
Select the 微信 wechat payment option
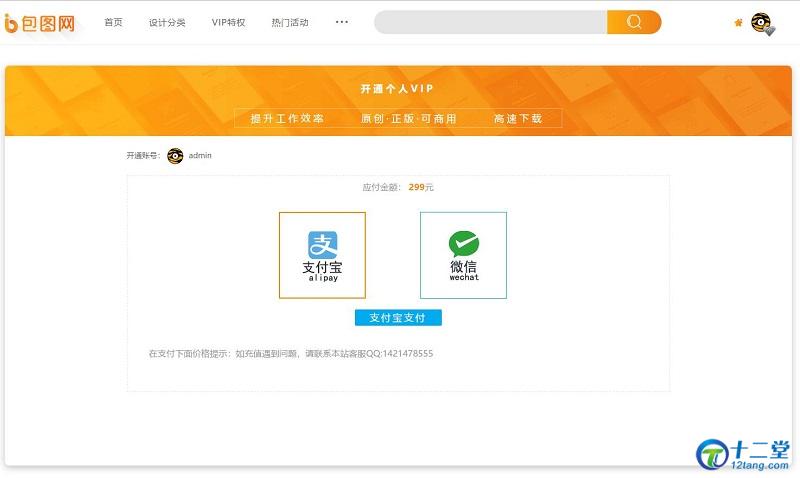pyautogui.click(x=463, y=255)
